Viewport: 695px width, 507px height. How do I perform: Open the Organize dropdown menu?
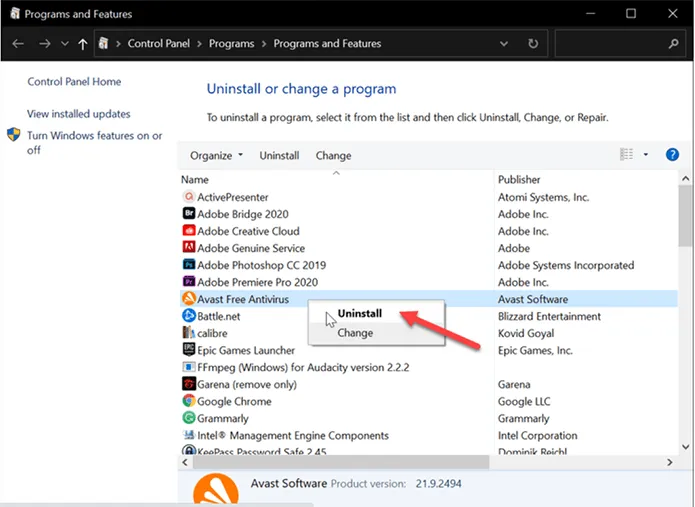216,156
